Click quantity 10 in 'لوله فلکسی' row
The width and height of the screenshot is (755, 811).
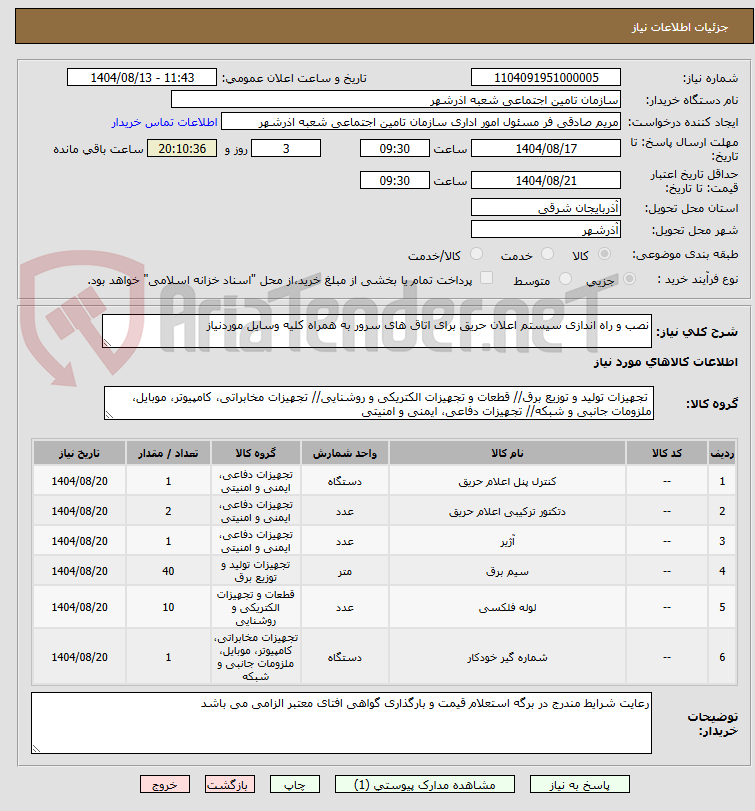[x=168, y=607]
